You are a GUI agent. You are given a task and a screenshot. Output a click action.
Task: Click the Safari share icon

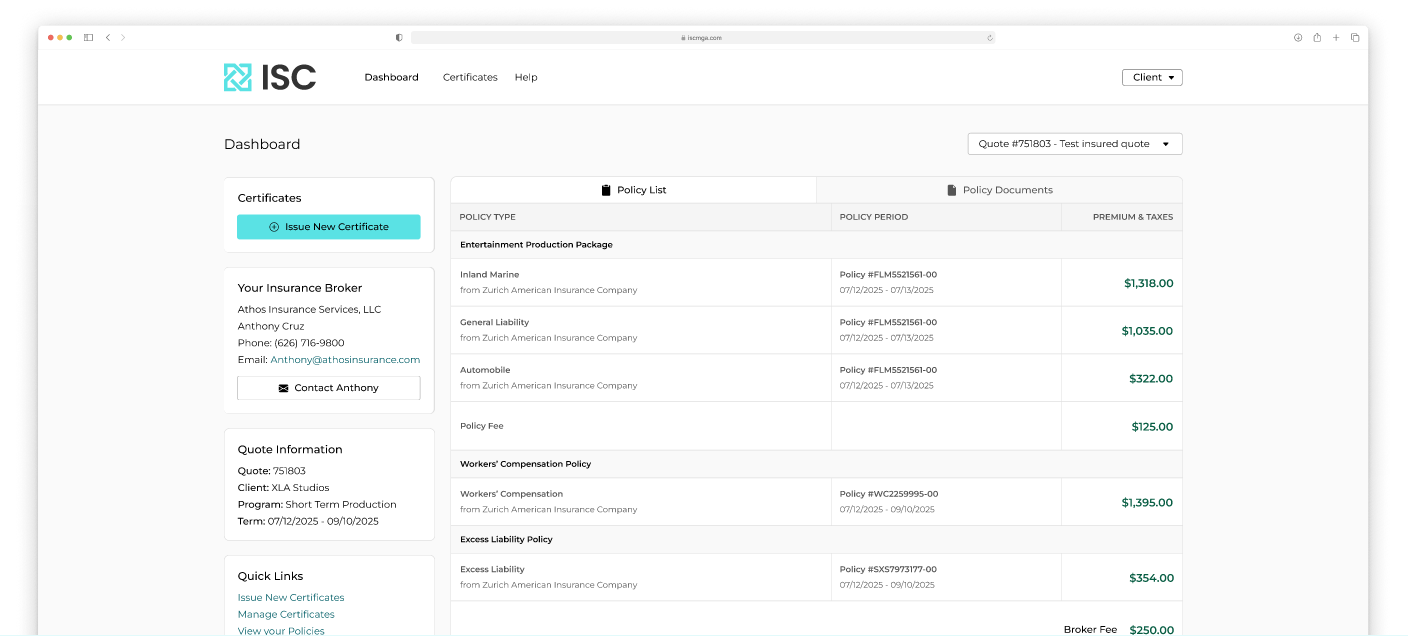click(1317, 38)
